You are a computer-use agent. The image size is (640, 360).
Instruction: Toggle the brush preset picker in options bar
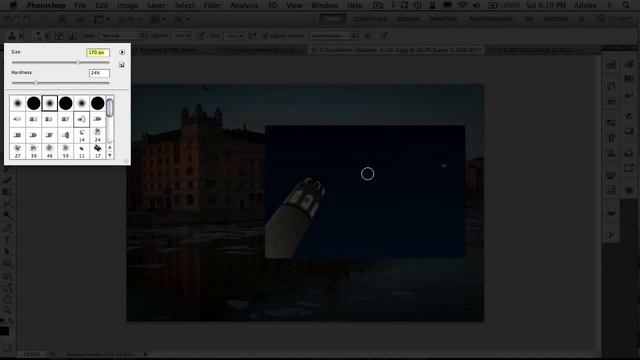pos(41,36)
